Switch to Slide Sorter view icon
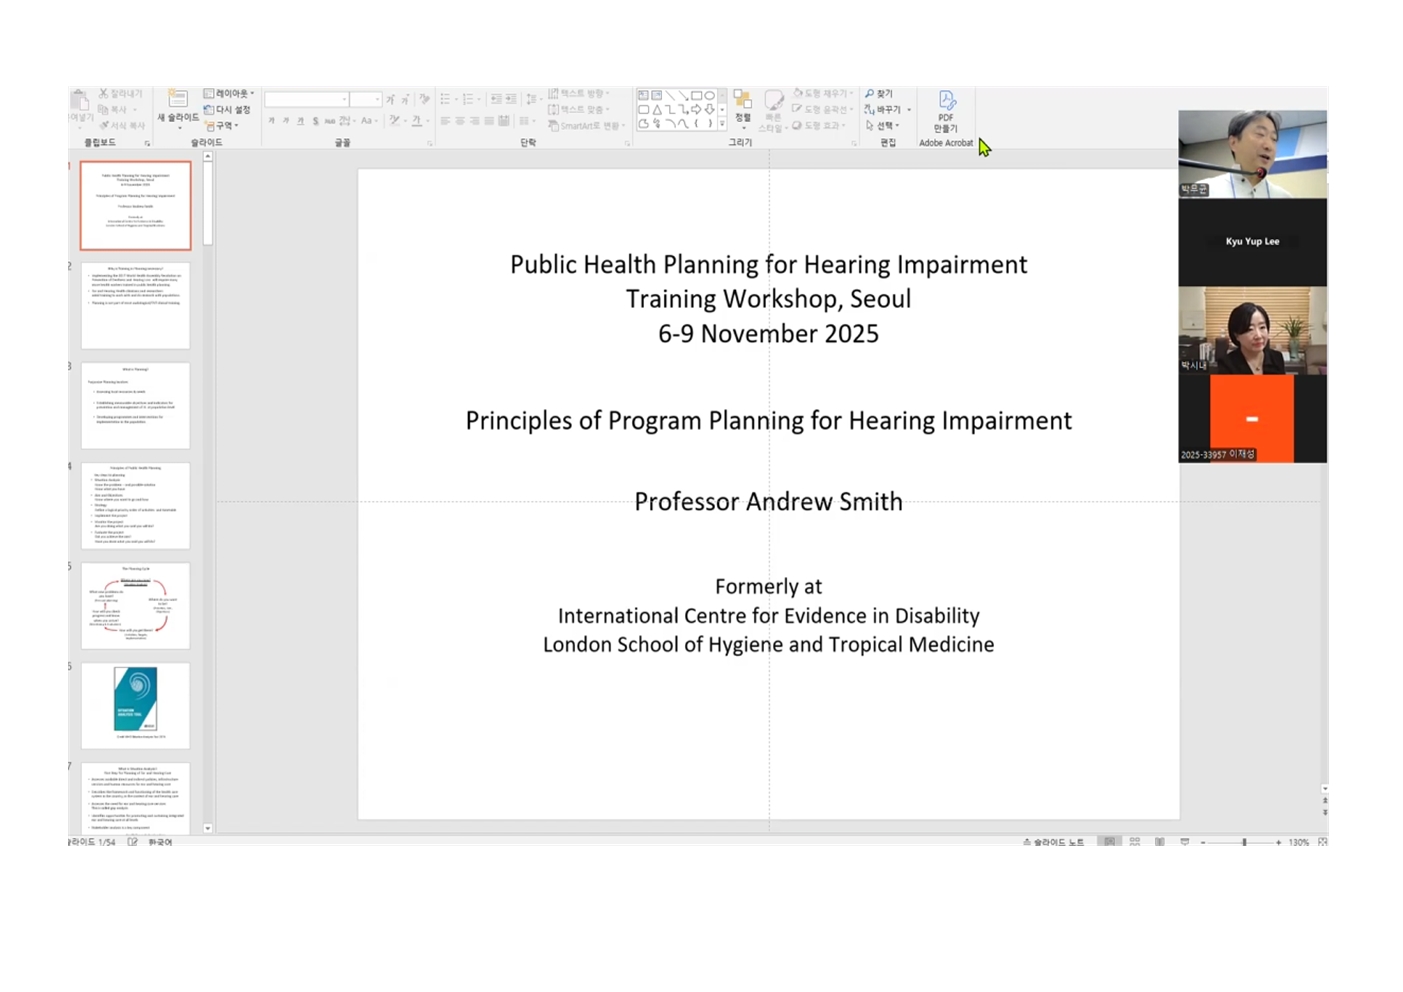Screen dimensions: 1403x992 click(1135, 842)
